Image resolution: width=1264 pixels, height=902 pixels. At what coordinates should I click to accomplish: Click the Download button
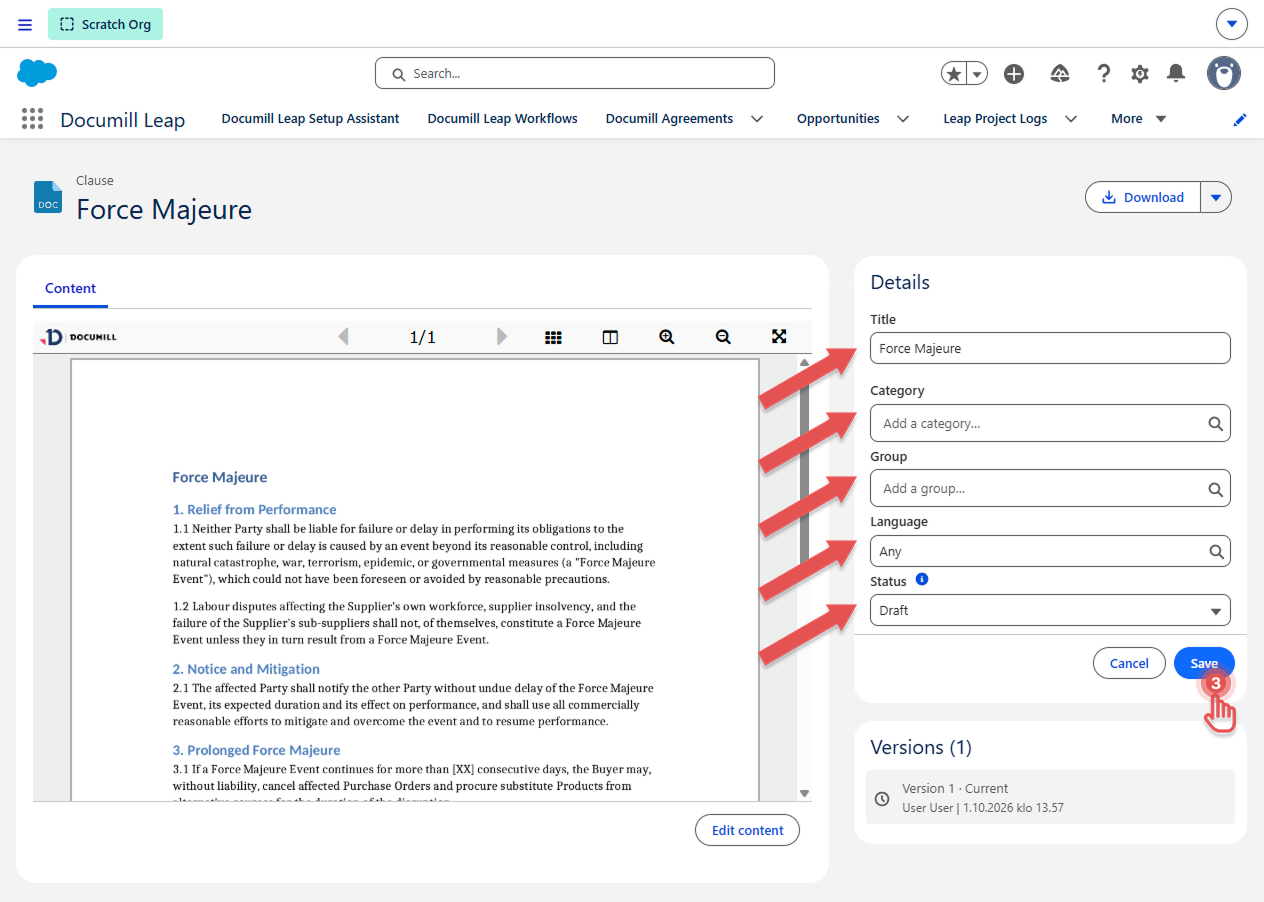tap(1143, 197)
